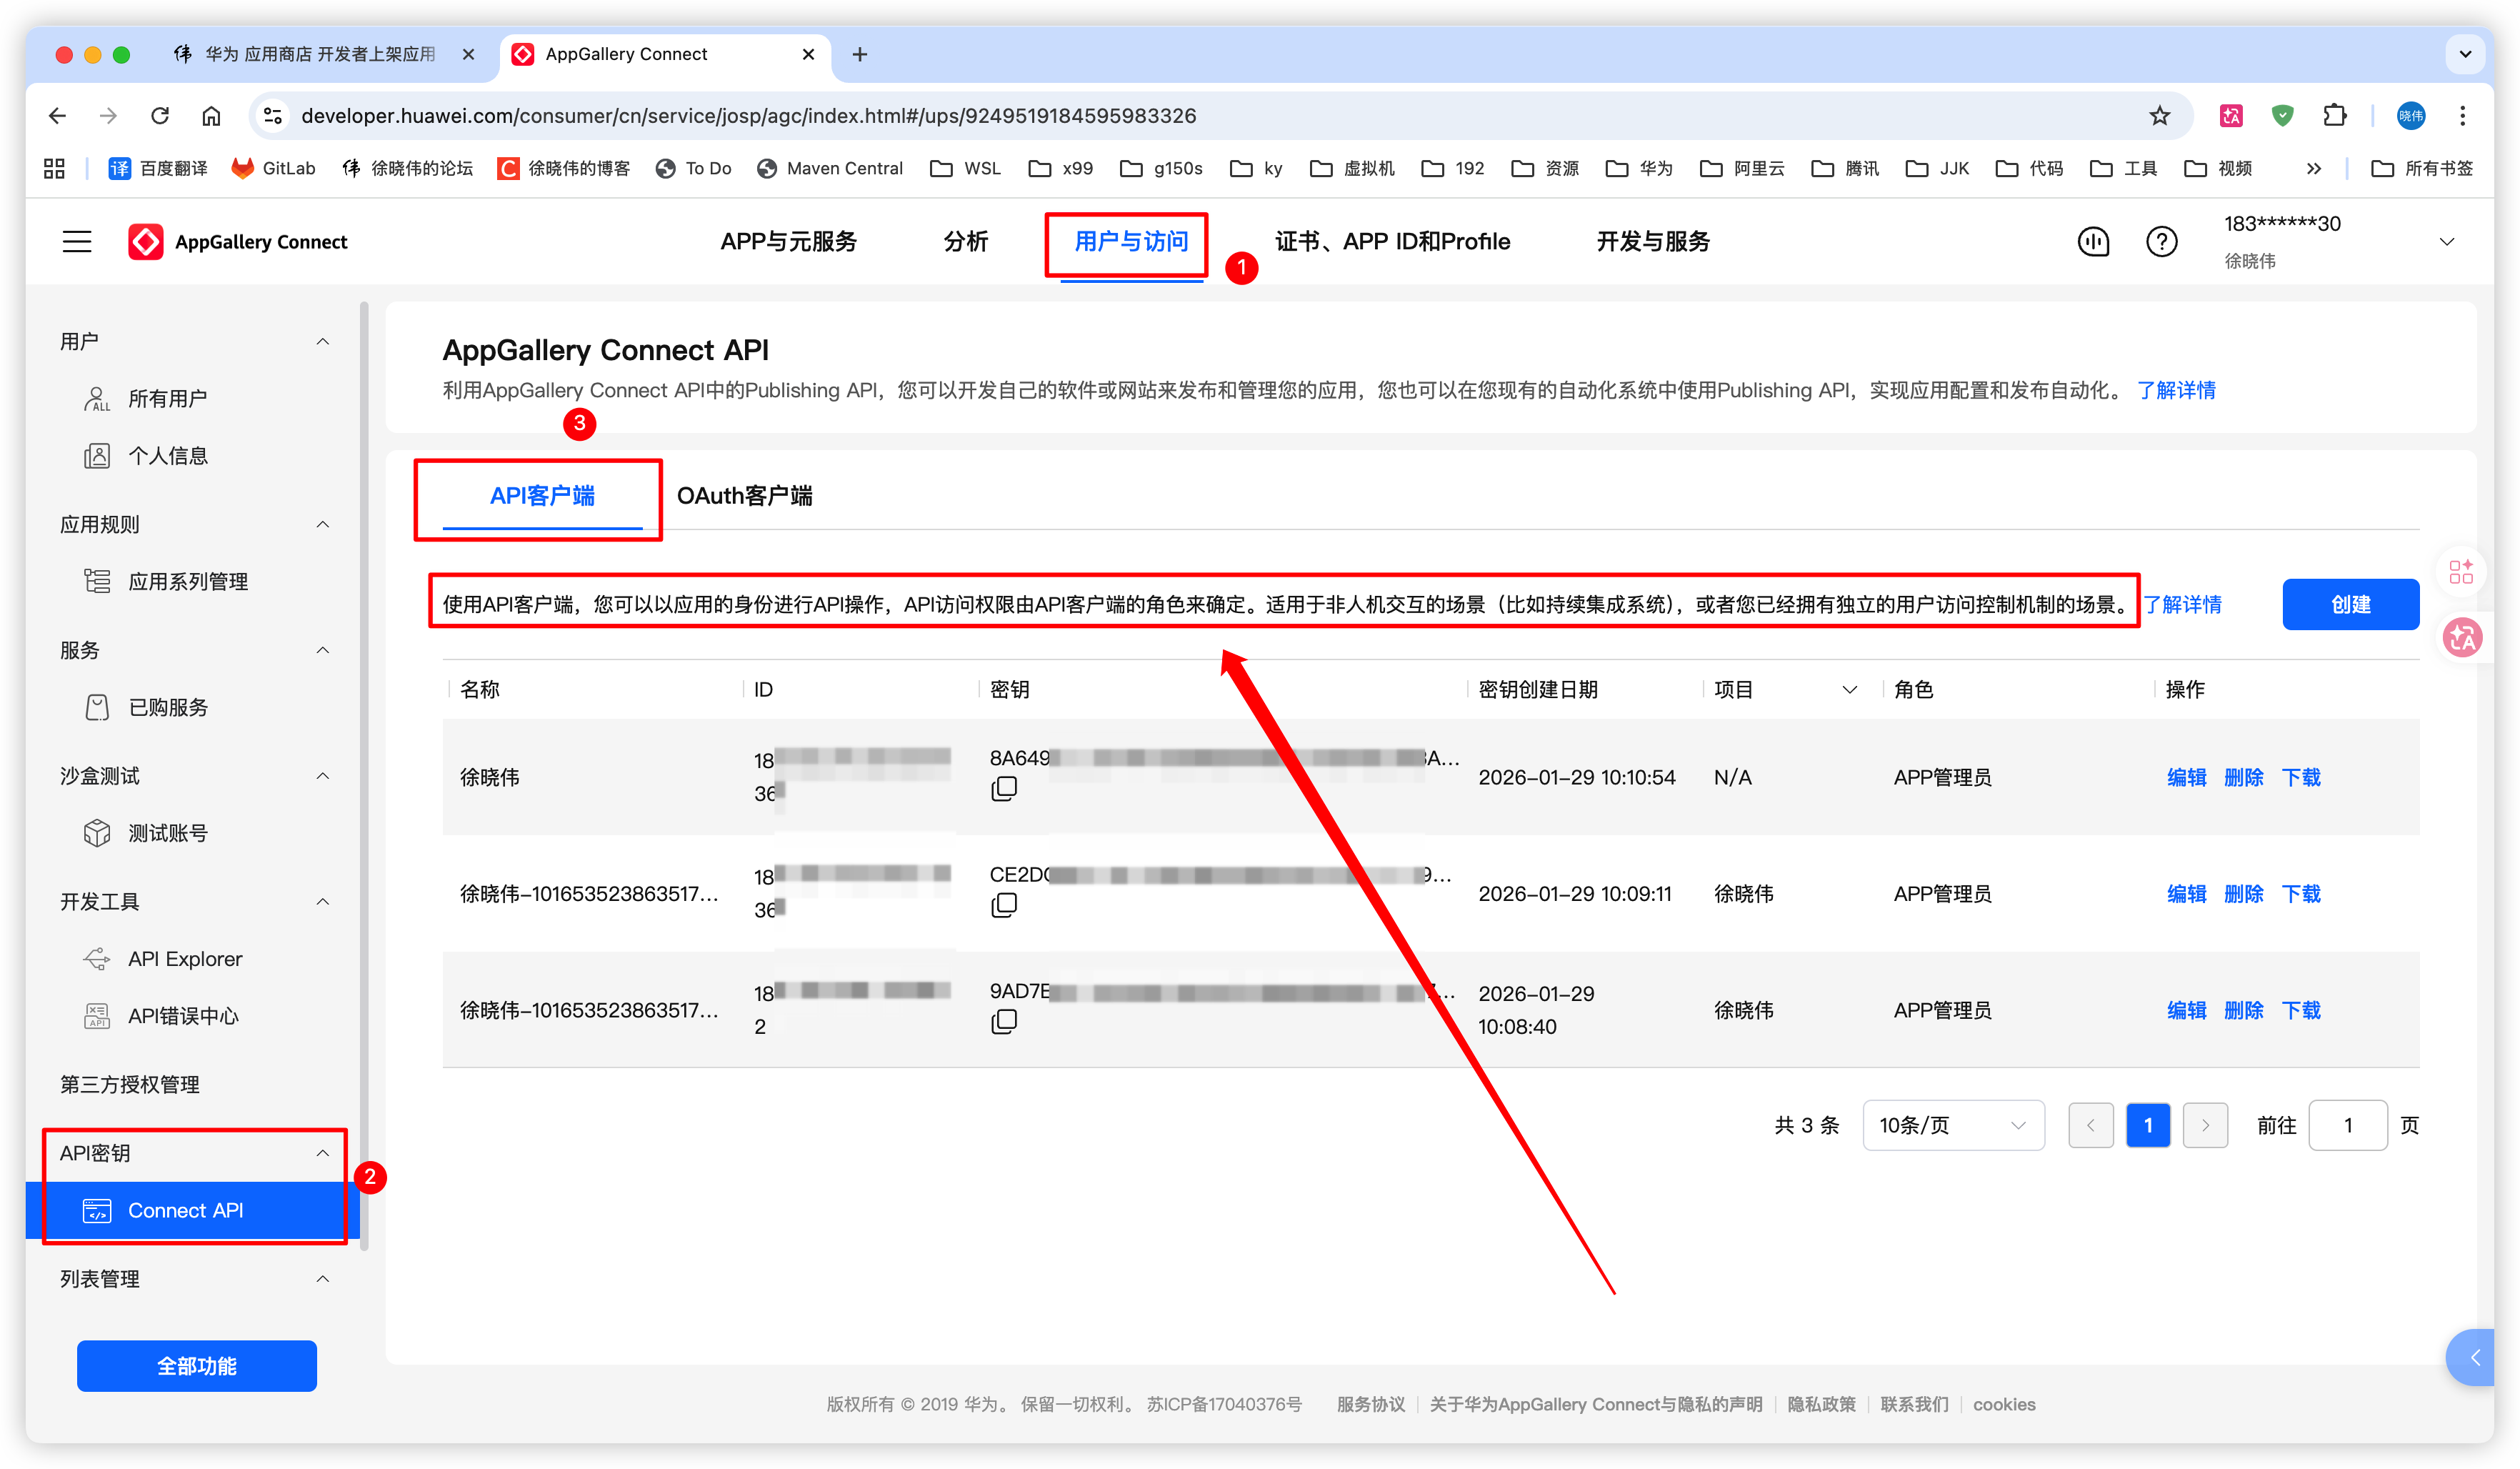This screenshot has width=2520, height=1469.
Task: Bookmark this page with the star icon
Action: [2159, 116]
